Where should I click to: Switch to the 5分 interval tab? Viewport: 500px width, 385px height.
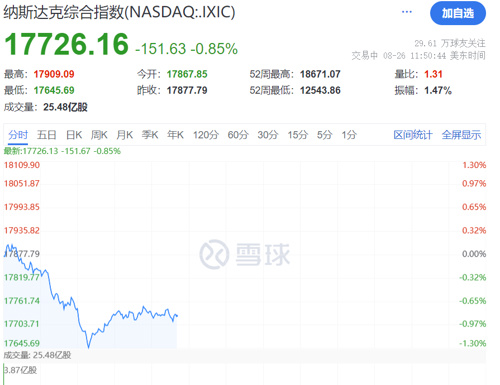point(325,135)
